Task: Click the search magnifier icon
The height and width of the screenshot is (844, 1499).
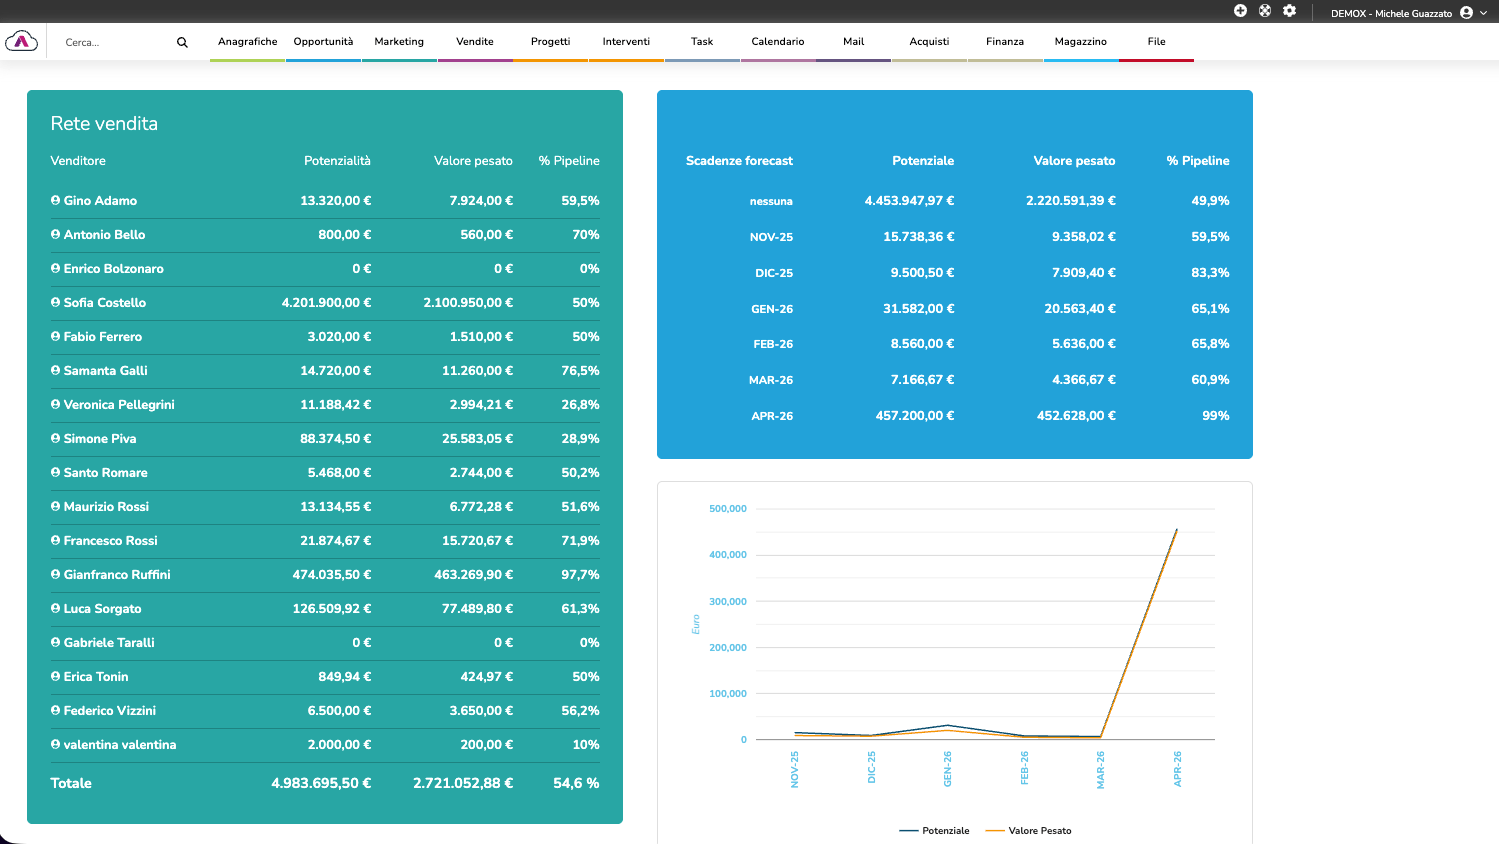Action: (182, 42)
